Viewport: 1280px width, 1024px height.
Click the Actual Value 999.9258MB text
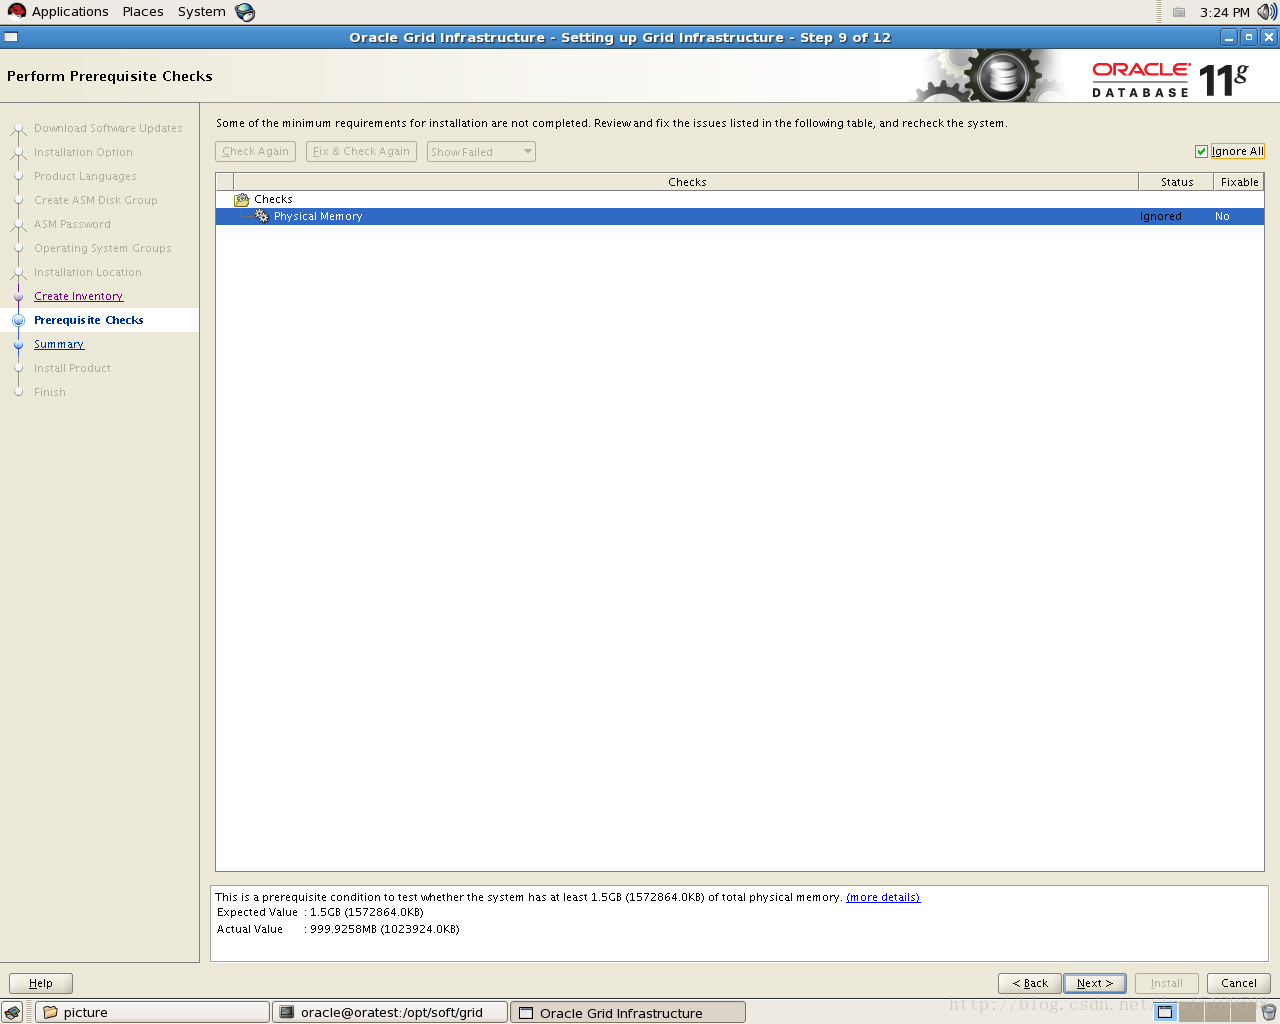tap(338, 929)
